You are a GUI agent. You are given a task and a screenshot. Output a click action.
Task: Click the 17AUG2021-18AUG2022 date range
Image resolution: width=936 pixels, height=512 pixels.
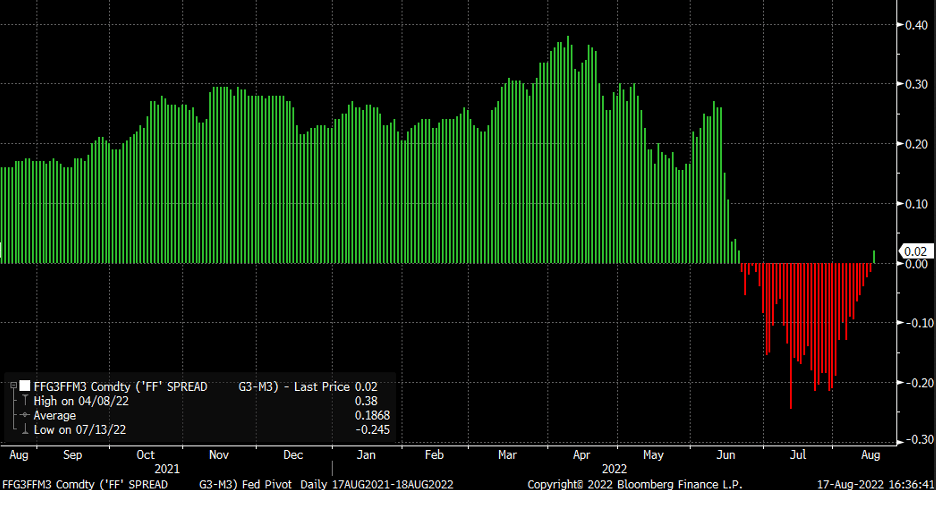pyautogui.click(x=392, y=485)
